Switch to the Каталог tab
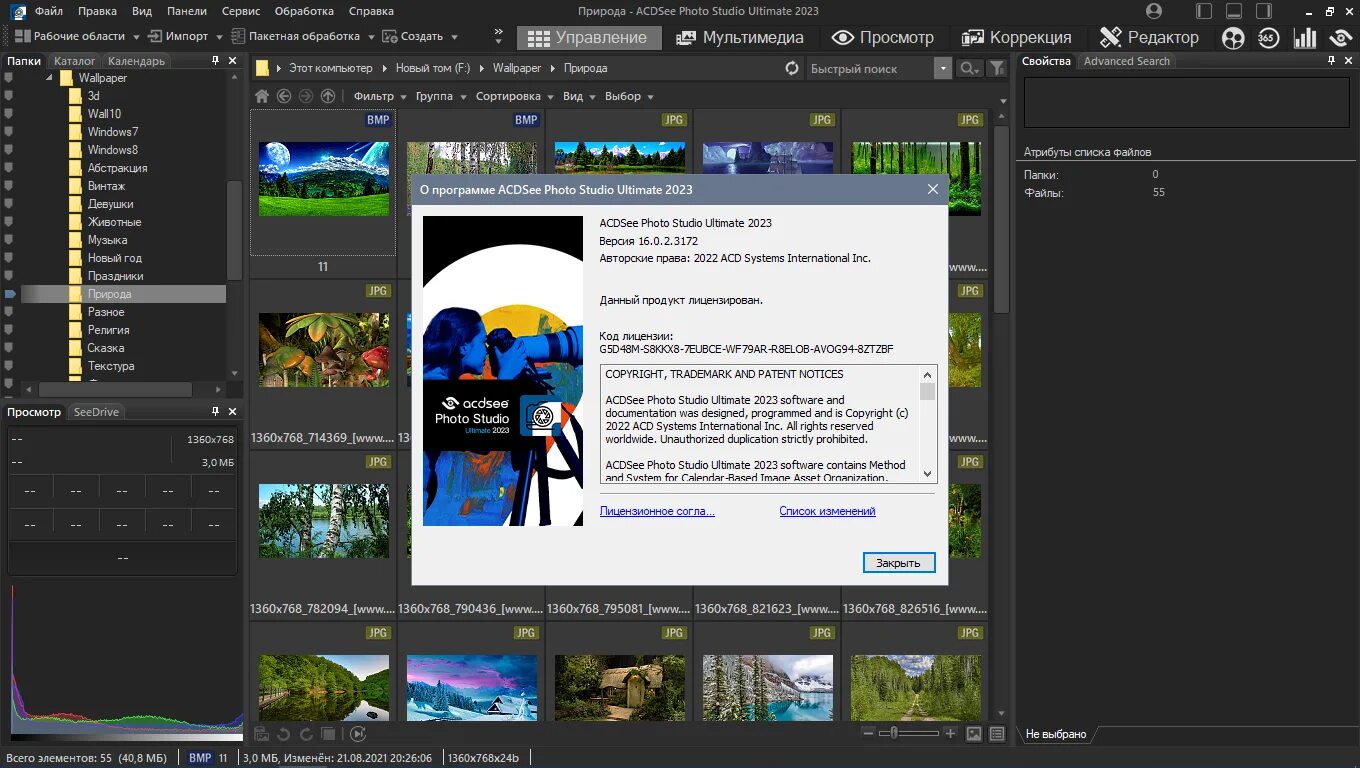Image resolution: width=1360 pixels, height=768 pixels. click(x=75, y=61)
